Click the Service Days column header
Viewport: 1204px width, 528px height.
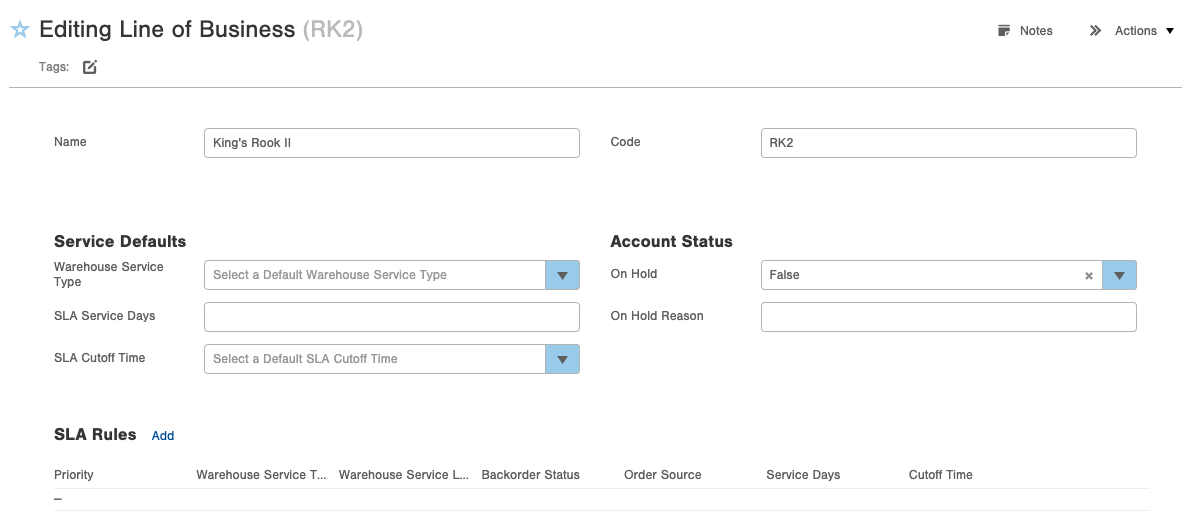tap(803, 475)
